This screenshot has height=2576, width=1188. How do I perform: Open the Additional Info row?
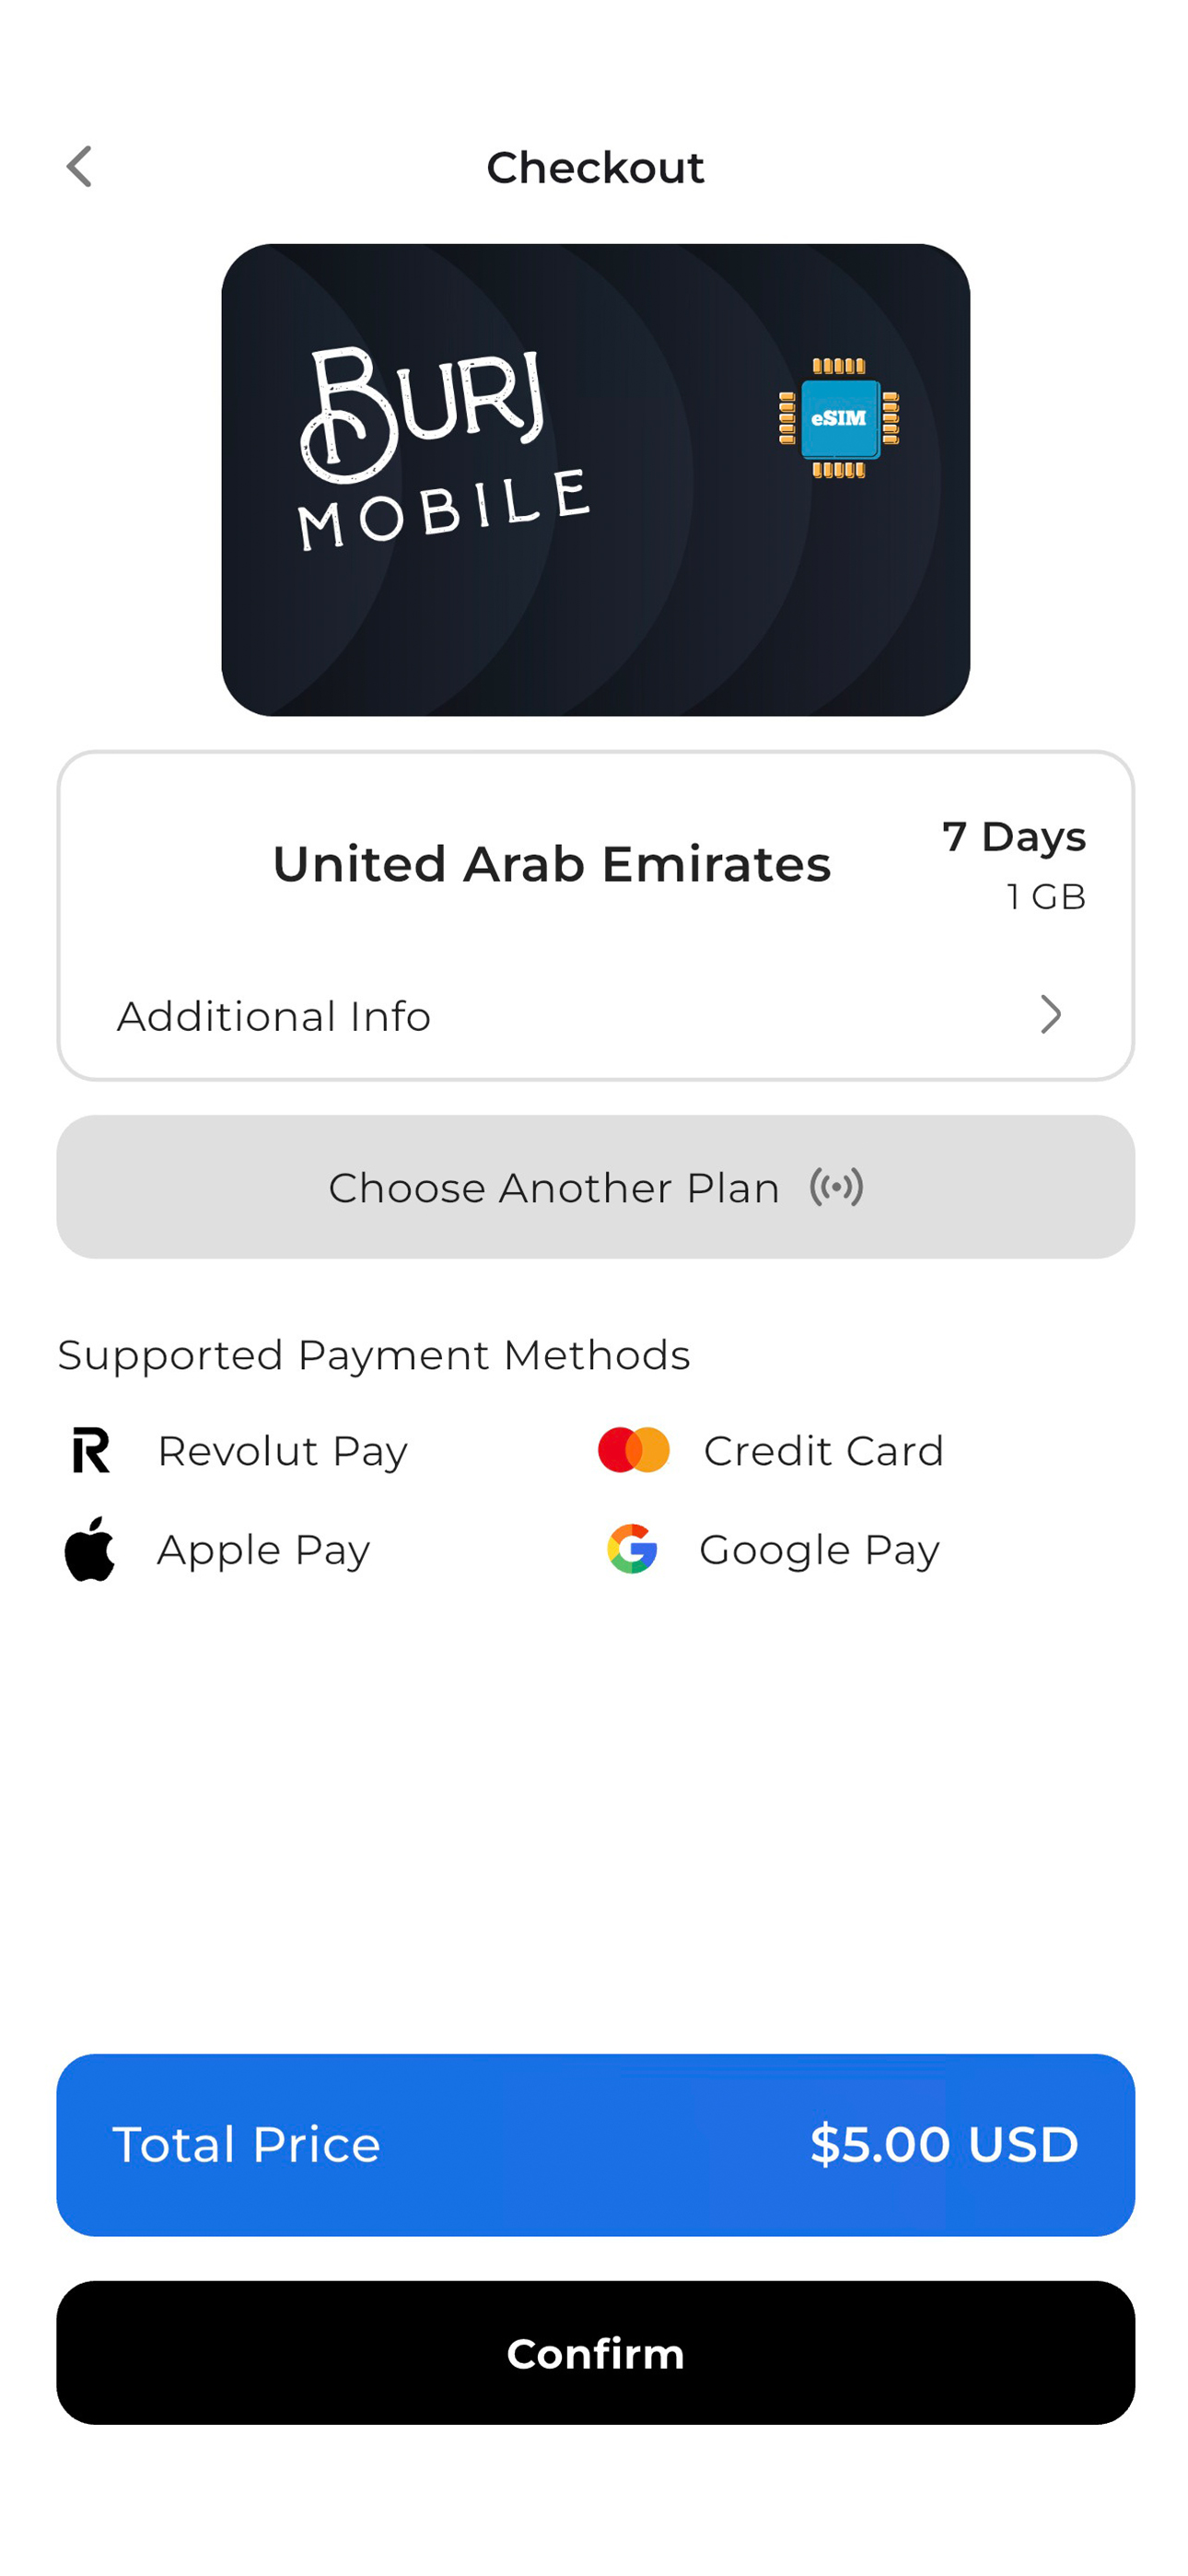[x=595, y=1015]
